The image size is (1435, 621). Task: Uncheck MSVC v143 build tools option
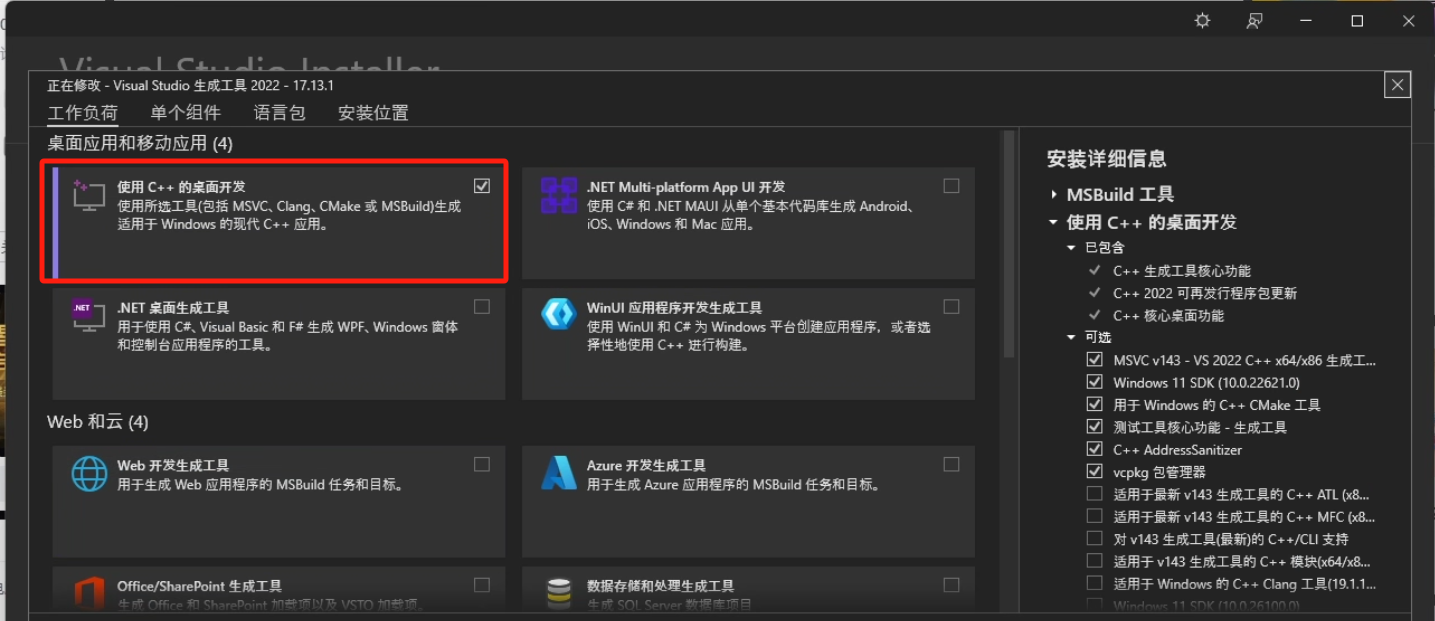click(1094, 360)
